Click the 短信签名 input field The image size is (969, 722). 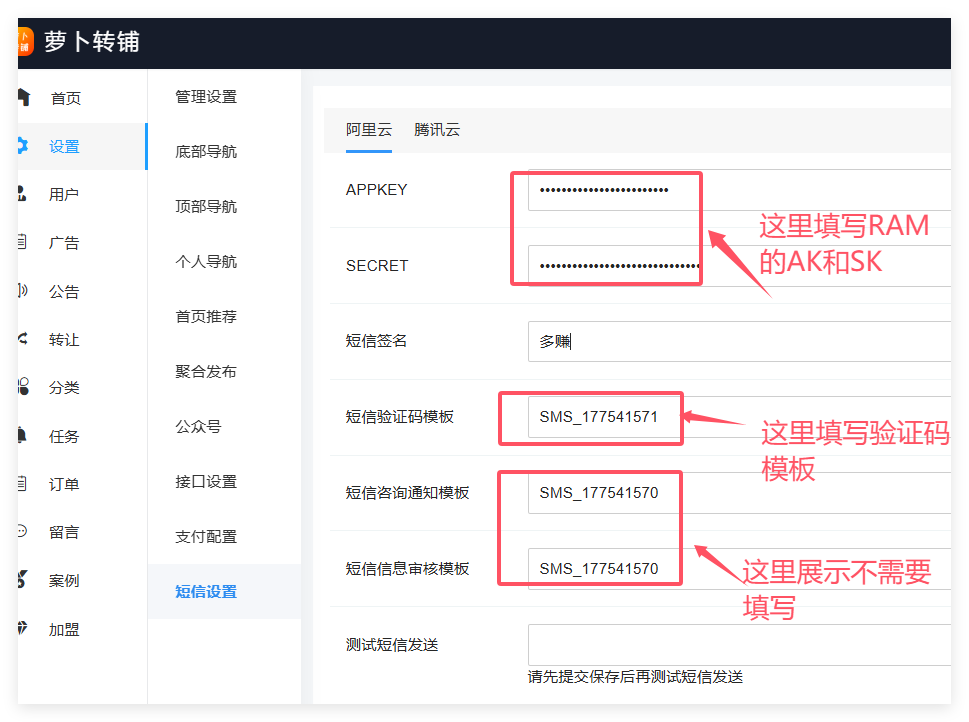coord(739,341)
